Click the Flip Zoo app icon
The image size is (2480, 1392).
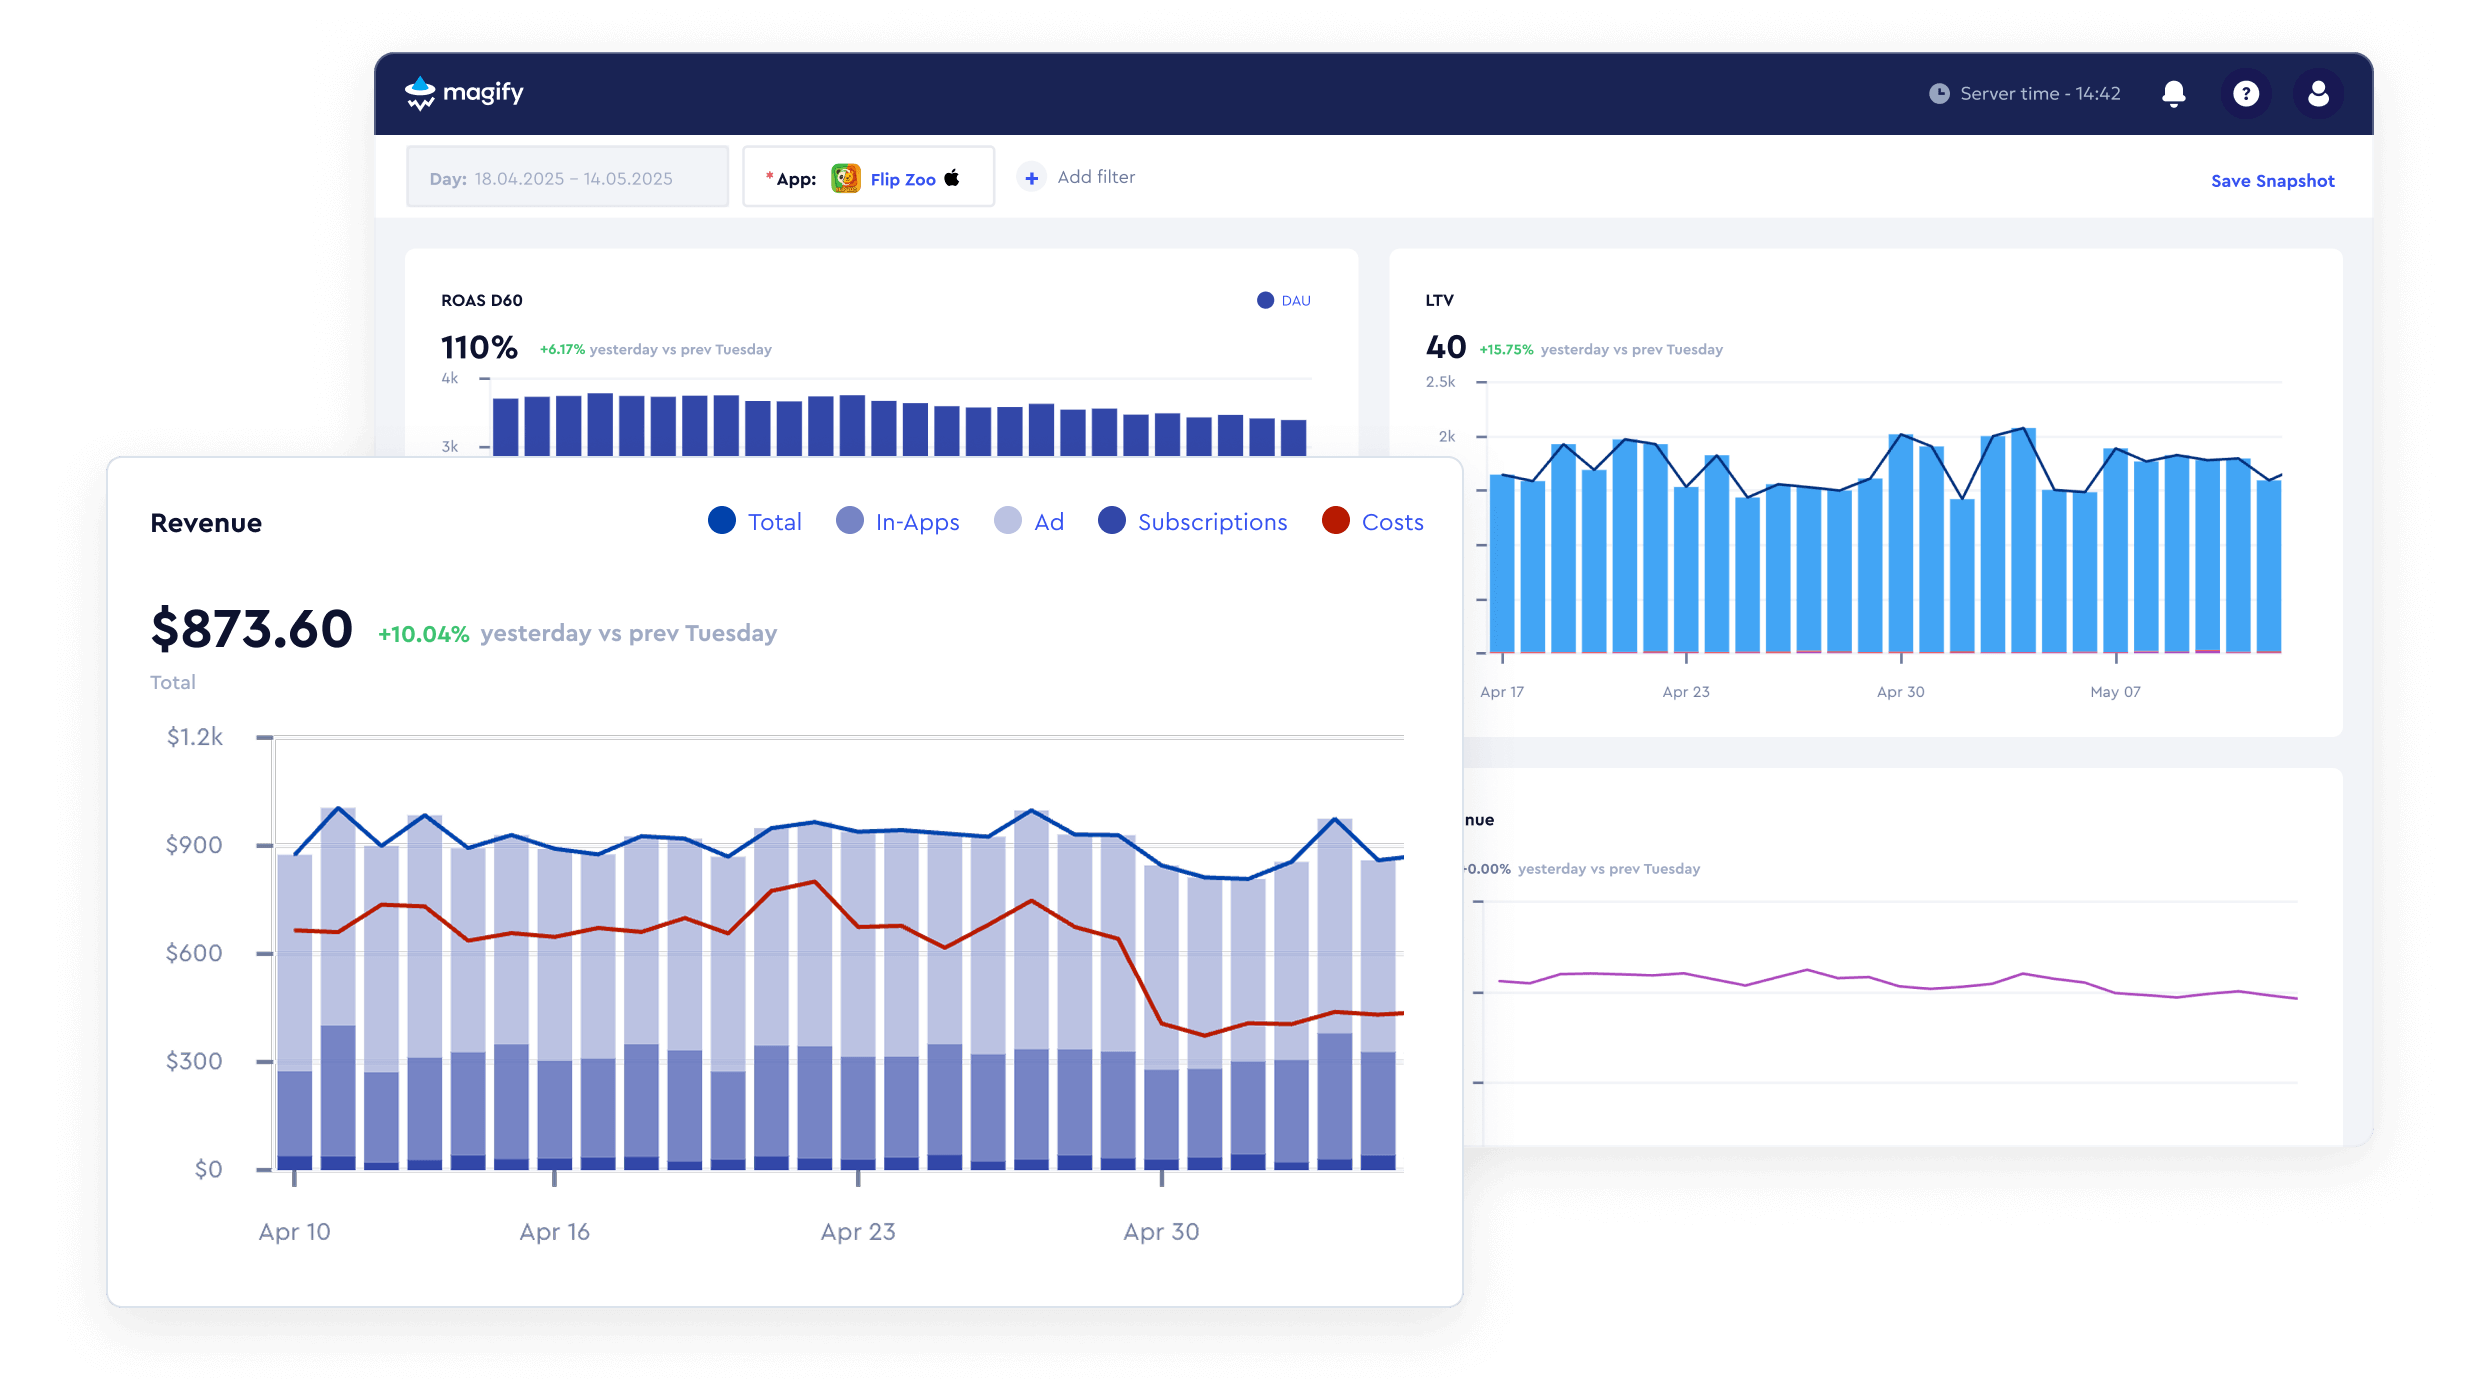tap(846, 178)
